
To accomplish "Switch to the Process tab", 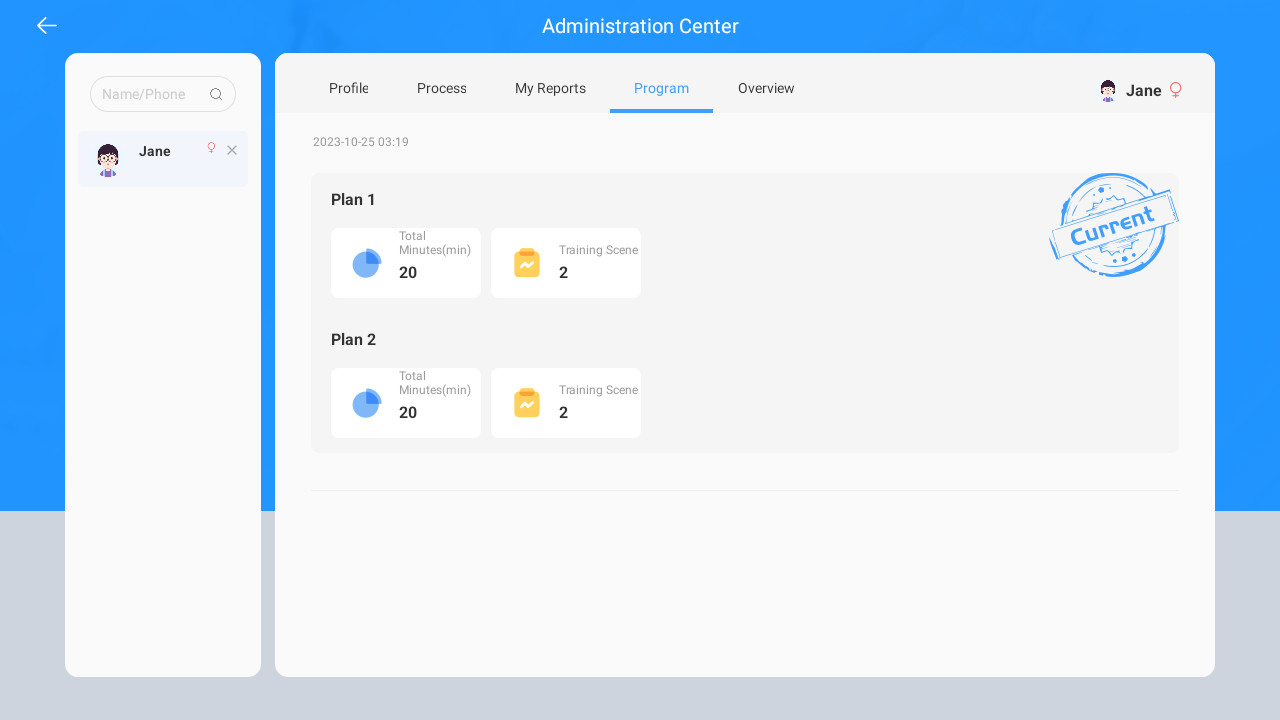I will (x=442, y=88).
